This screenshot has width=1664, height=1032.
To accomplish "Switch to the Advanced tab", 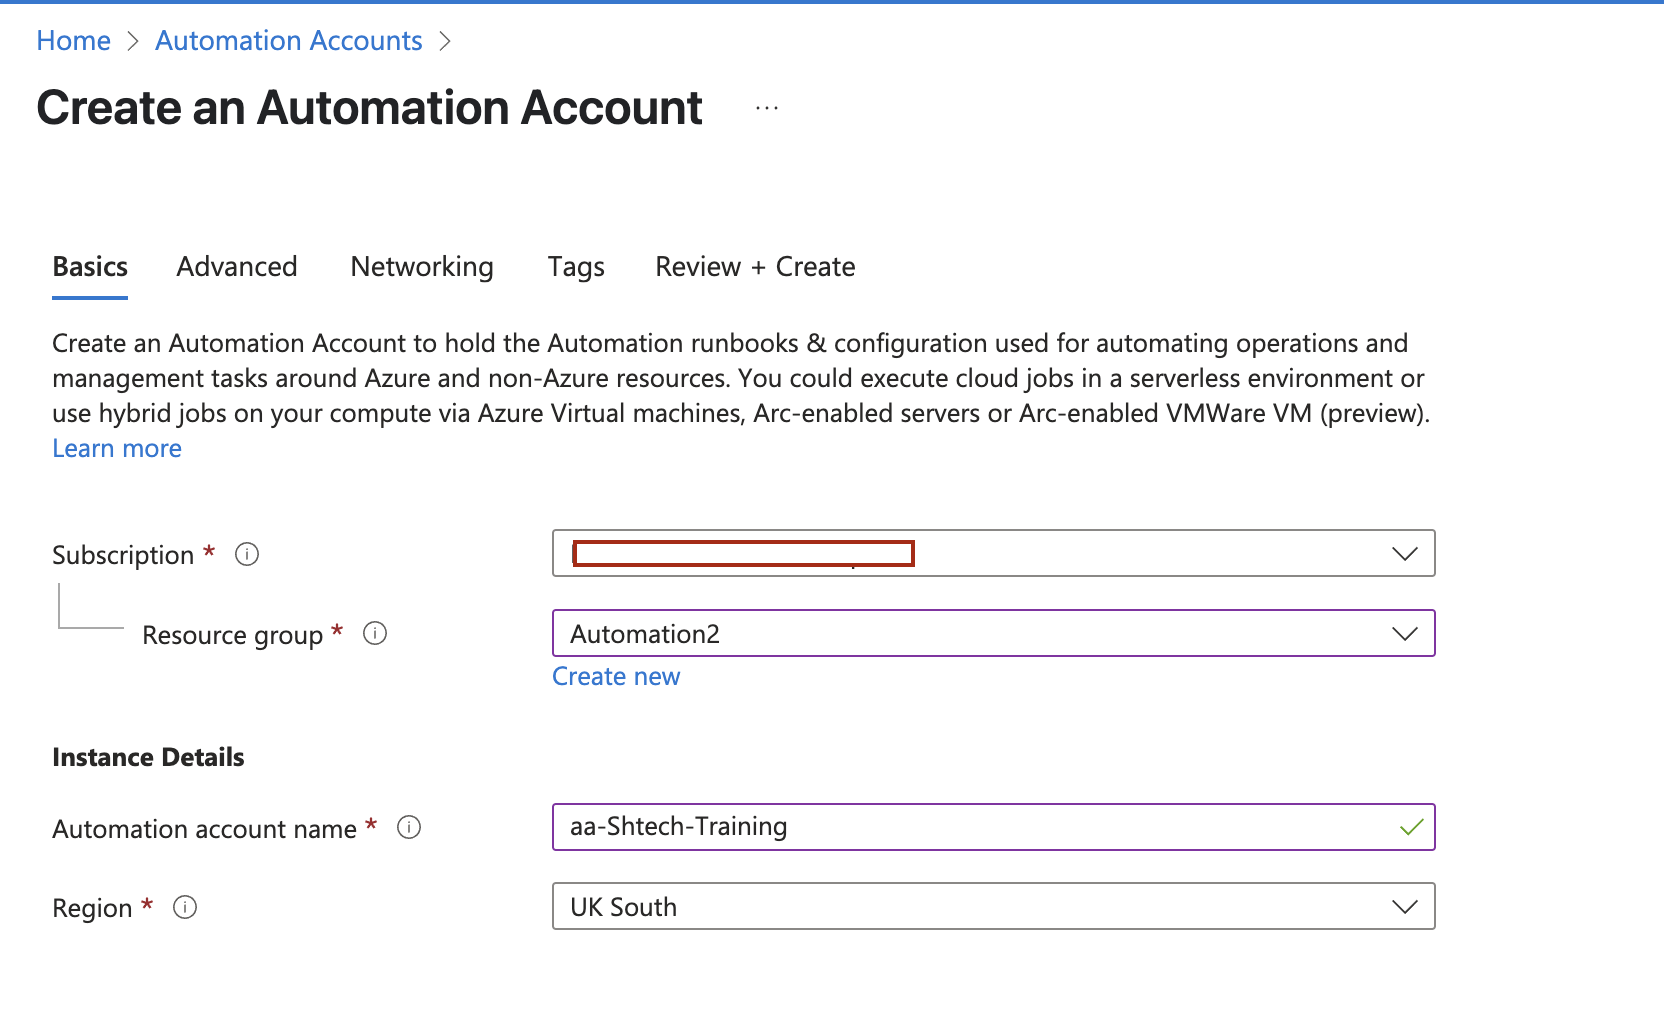I will tap(237, 266).
